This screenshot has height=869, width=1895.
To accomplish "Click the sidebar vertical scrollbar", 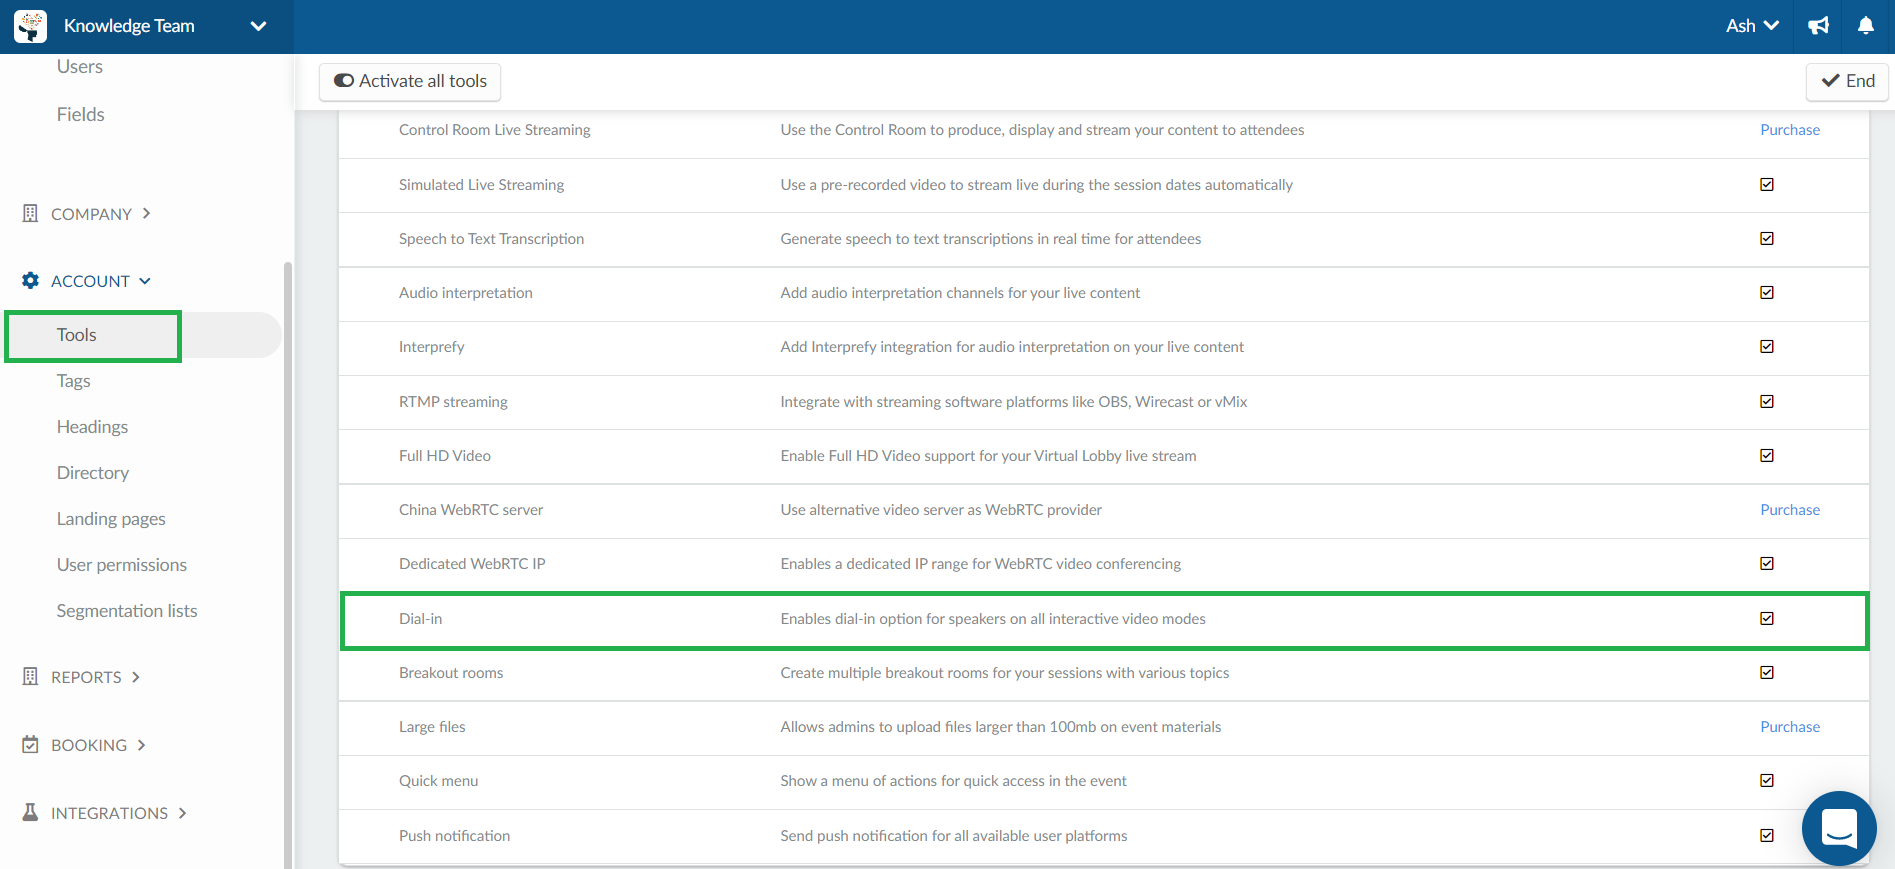I will [x=288, y=565].
